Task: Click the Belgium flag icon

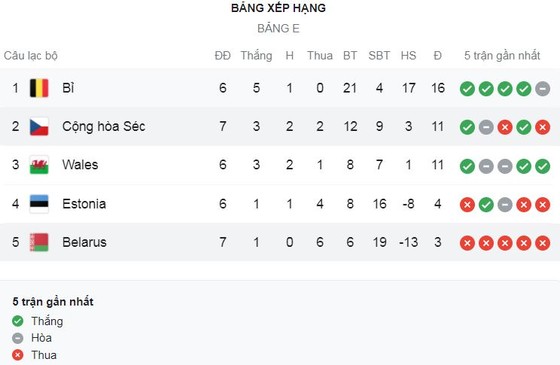Action: (x=39, y=88)
